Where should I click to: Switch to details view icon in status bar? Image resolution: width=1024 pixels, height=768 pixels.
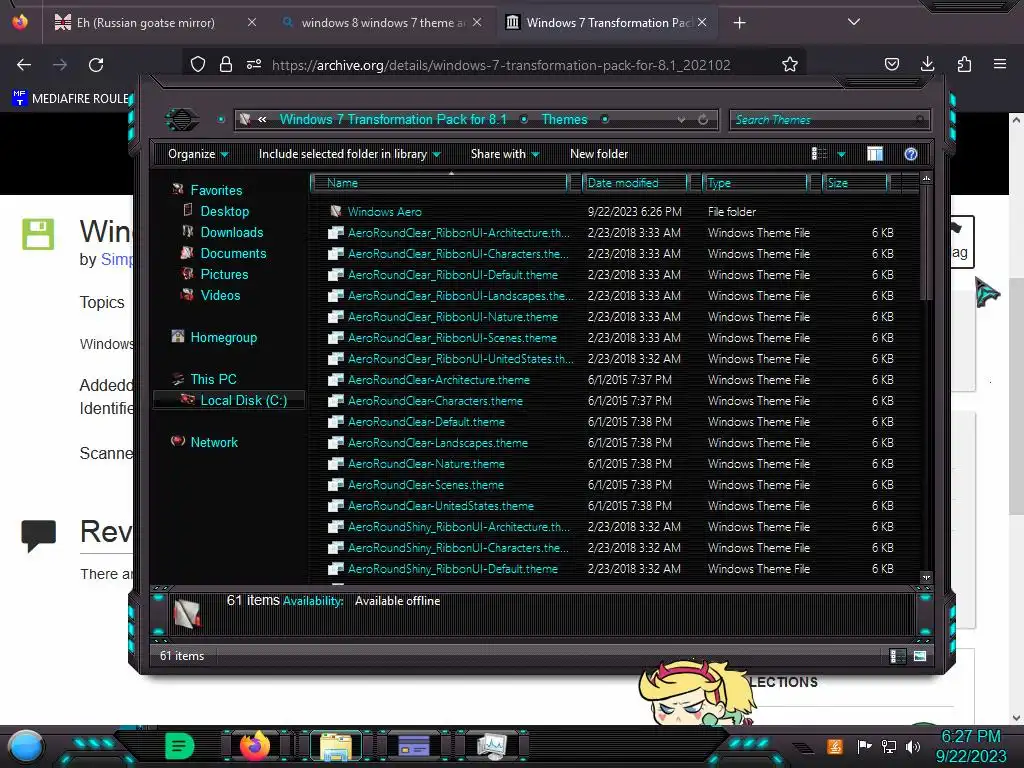coord(898,656)
